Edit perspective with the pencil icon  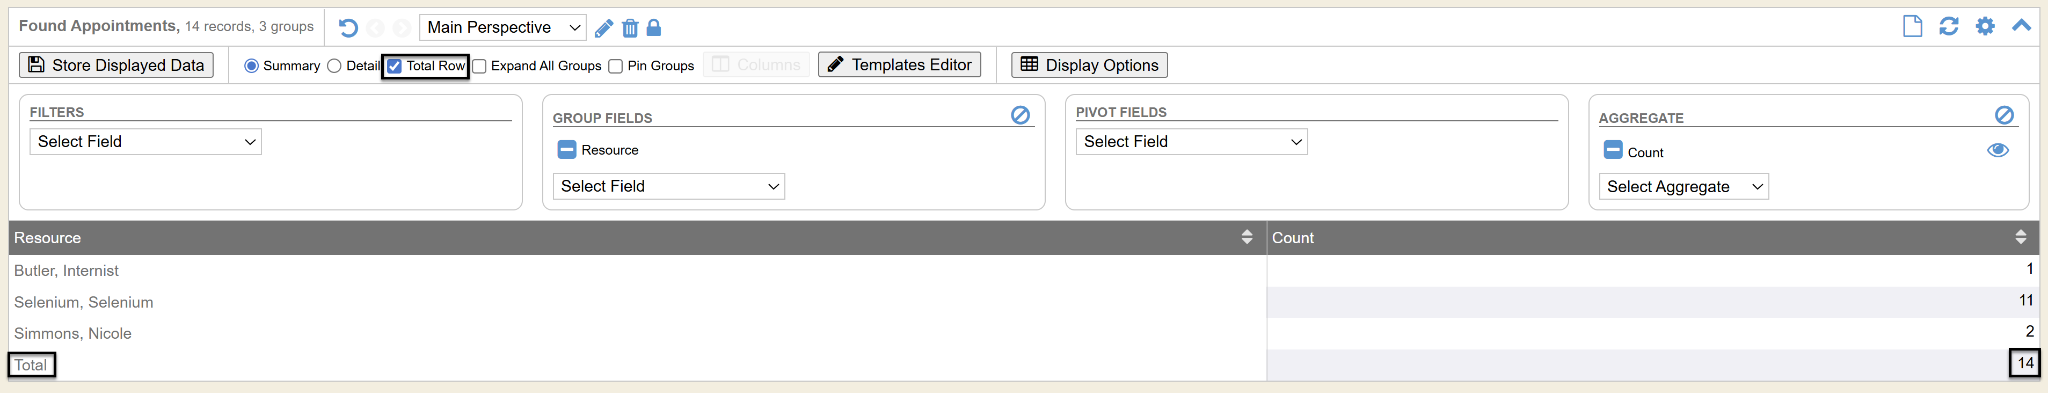click(x=604, y=28)
